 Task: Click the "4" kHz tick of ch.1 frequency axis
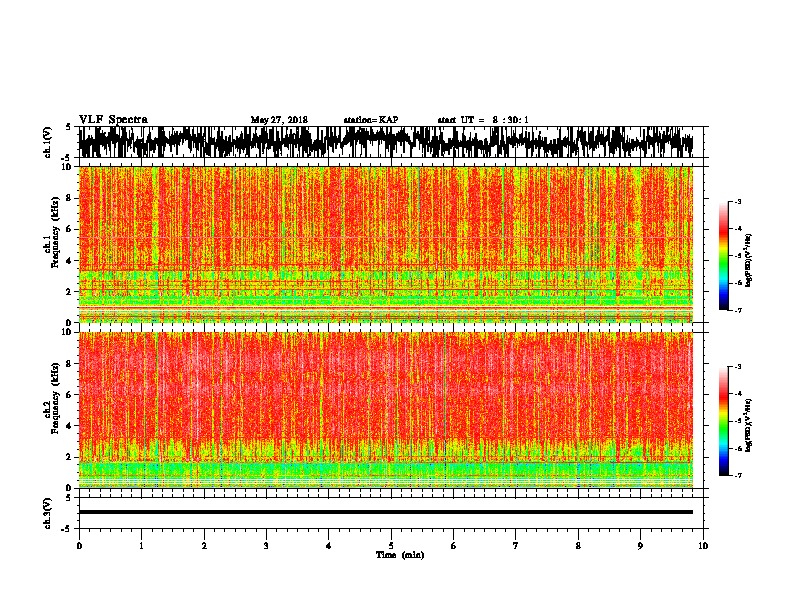click(x=68, y=261)
